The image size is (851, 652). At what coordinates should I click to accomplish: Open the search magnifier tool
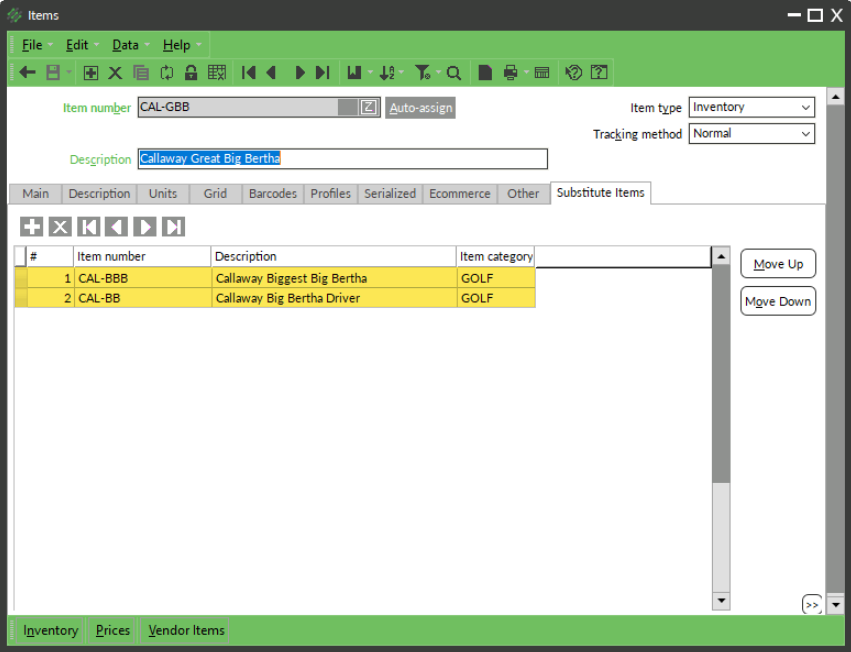(453, 72)
